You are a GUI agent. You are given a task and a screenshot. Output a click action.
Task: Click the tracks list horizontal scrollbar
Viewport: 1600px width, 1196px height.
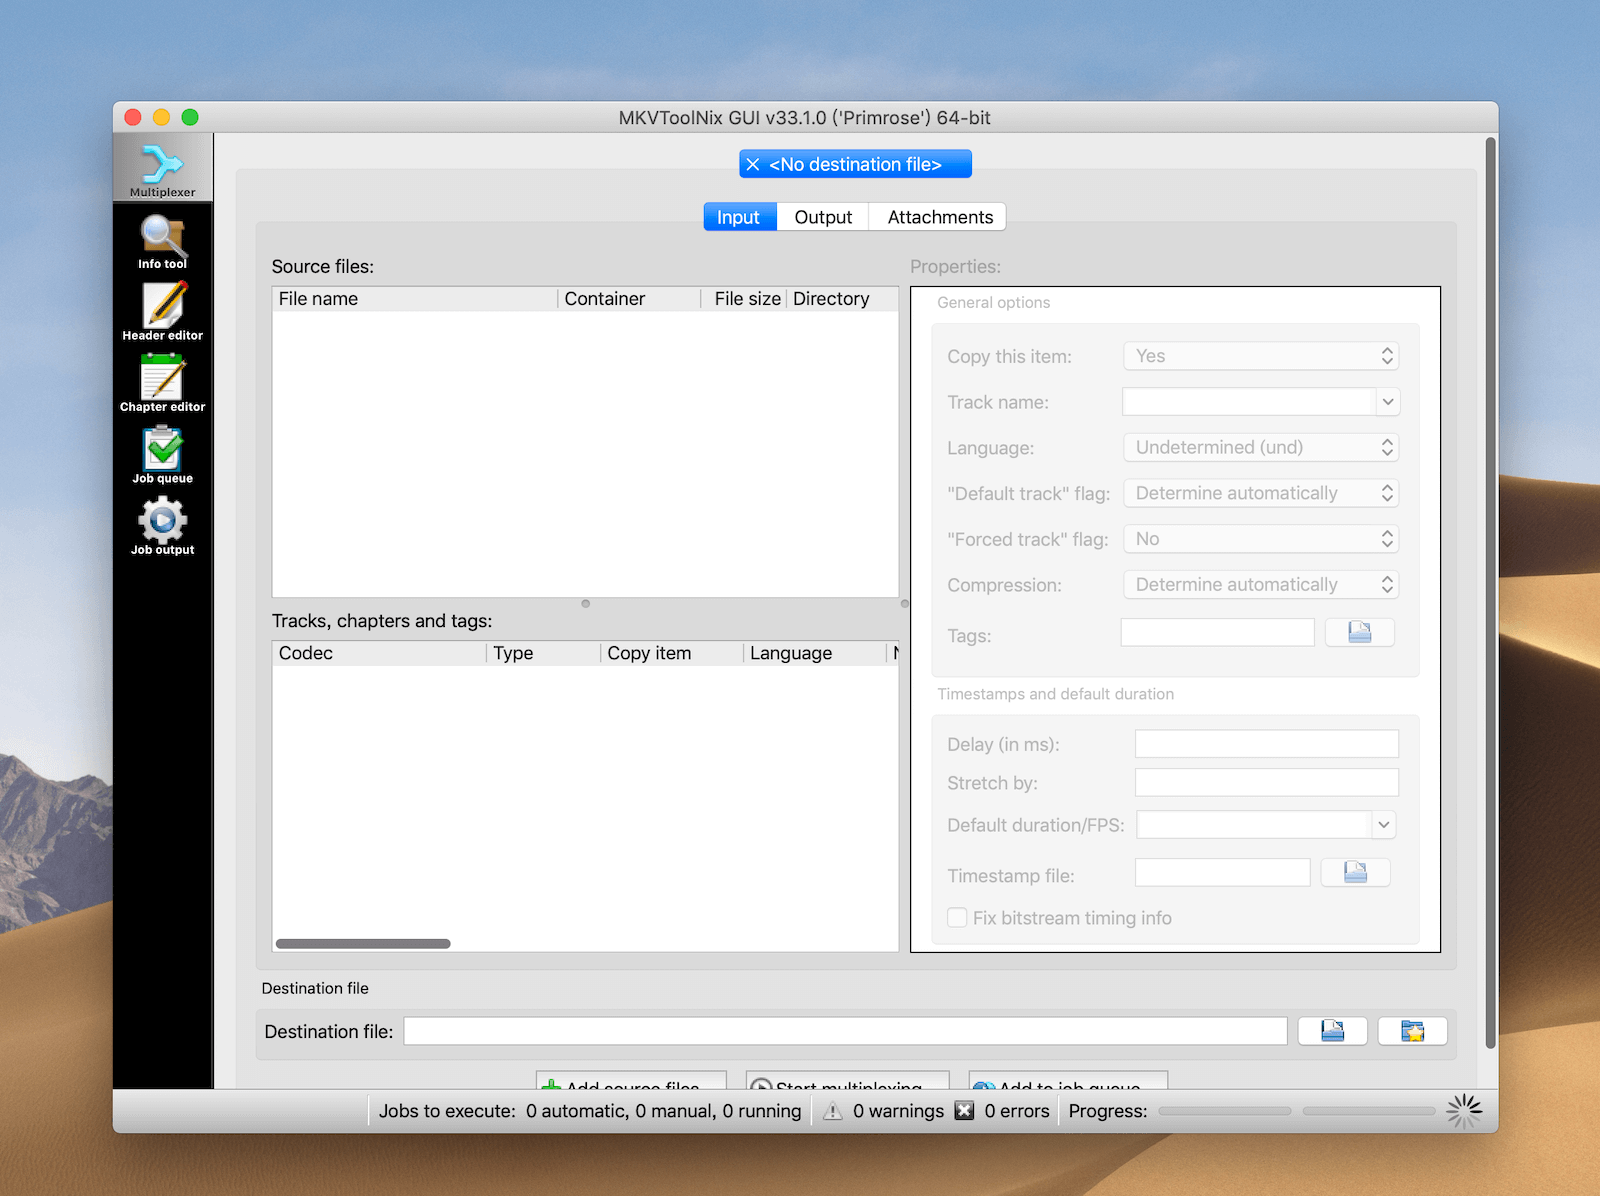coord(363,943)
